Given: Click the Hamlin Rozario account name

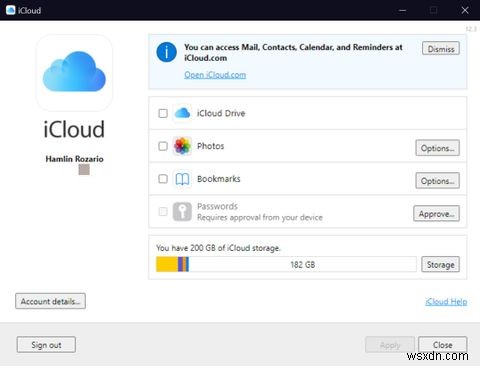Looking at the screenshot, I should [x=74, y=159].
